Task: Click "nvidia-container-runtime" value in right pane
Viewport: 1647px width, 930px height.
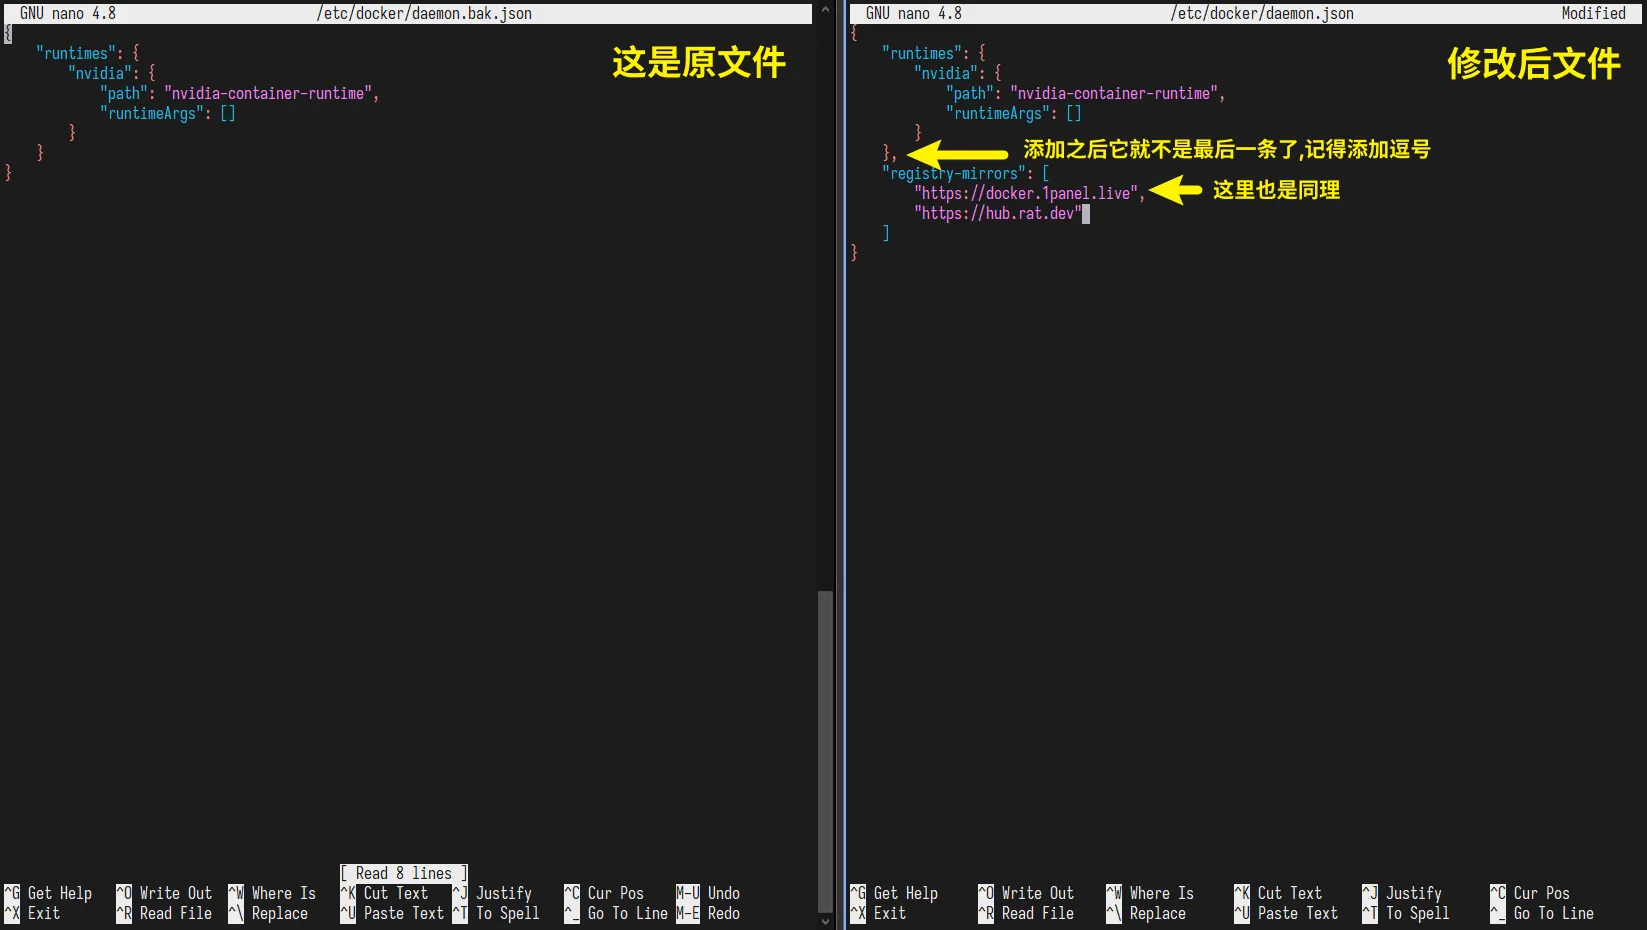Action: pos(1114,93)
